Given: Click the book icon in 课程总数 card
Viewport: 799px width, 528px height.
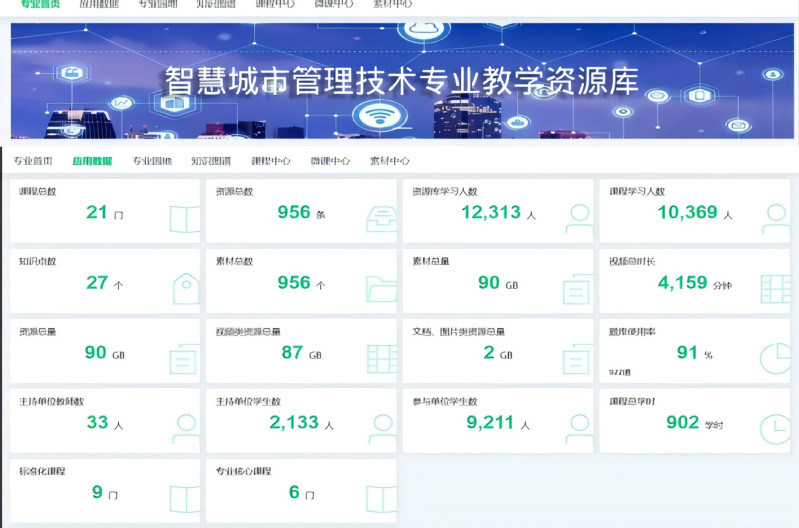Looking at the screenshot, I should pos(184,219).
